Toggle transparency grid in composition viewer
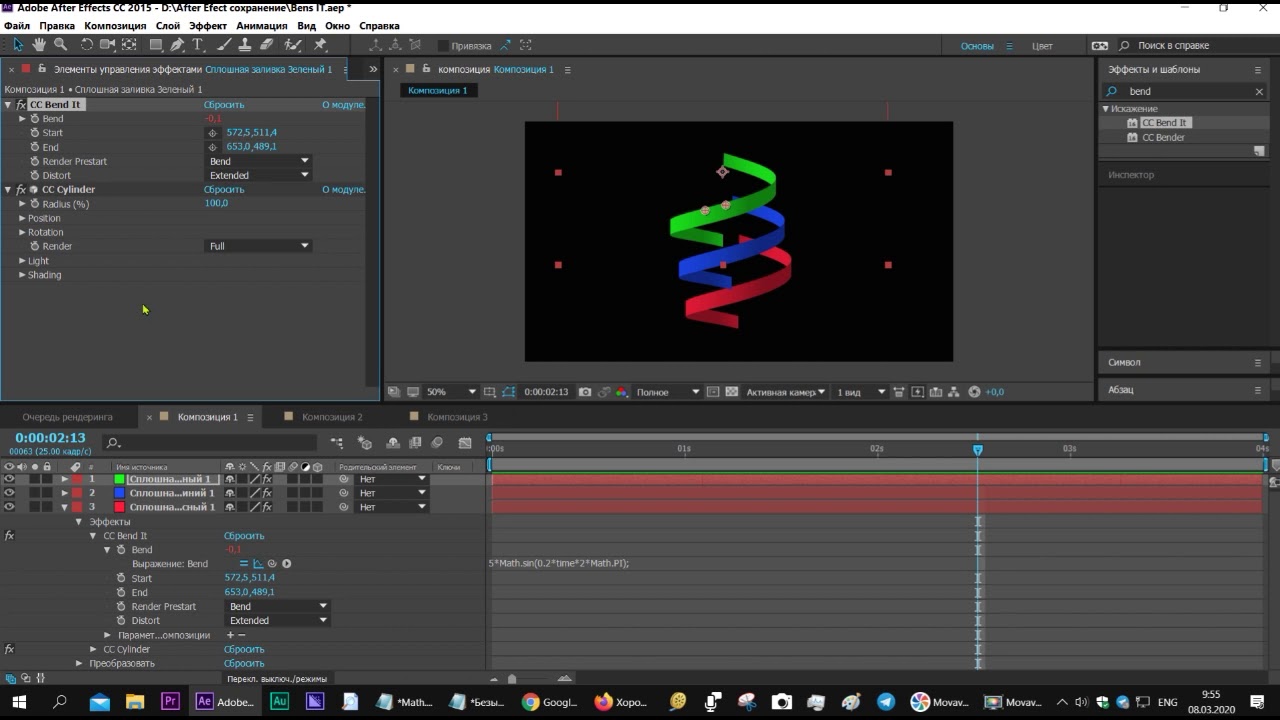 pos(732,392)
